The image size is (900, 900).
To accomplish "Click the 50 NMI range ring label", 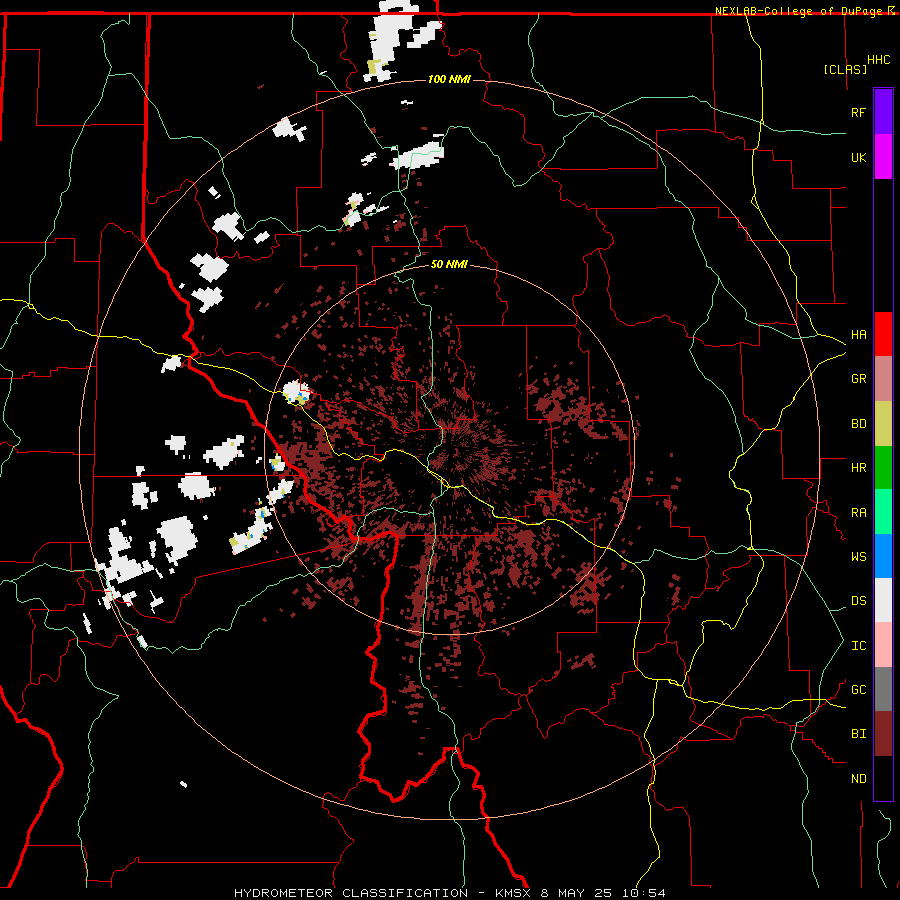I will (x=449, y=264).
